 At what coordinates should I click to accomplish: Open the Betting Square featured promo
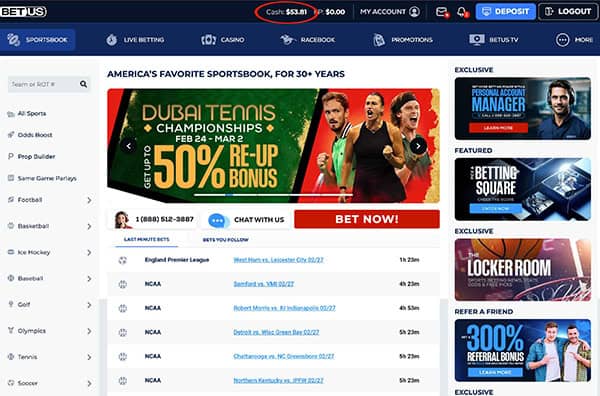[x=522, y=189]
